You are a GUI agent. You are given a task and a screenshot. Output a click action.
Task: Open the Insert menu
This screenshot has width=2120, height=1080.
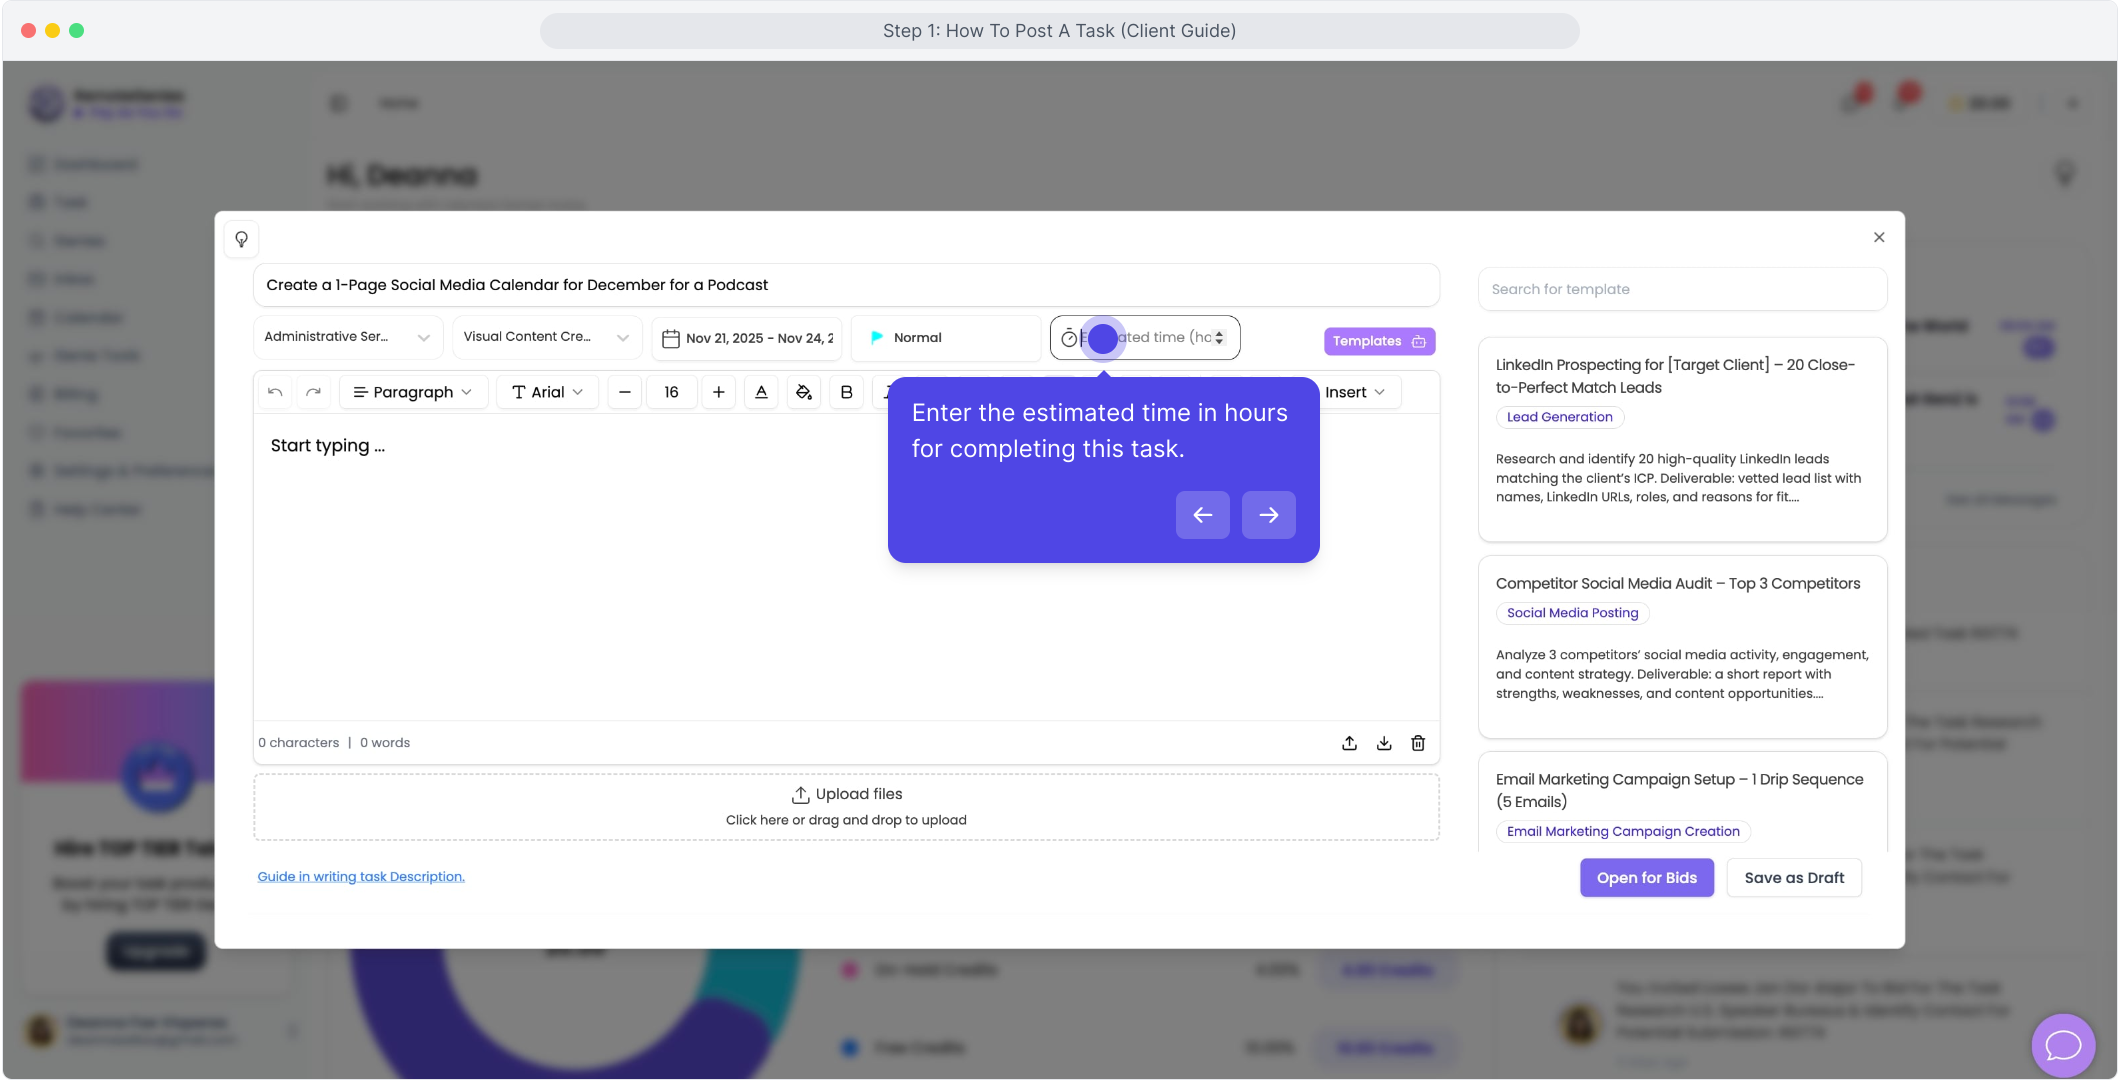(x=1354, y=392)
